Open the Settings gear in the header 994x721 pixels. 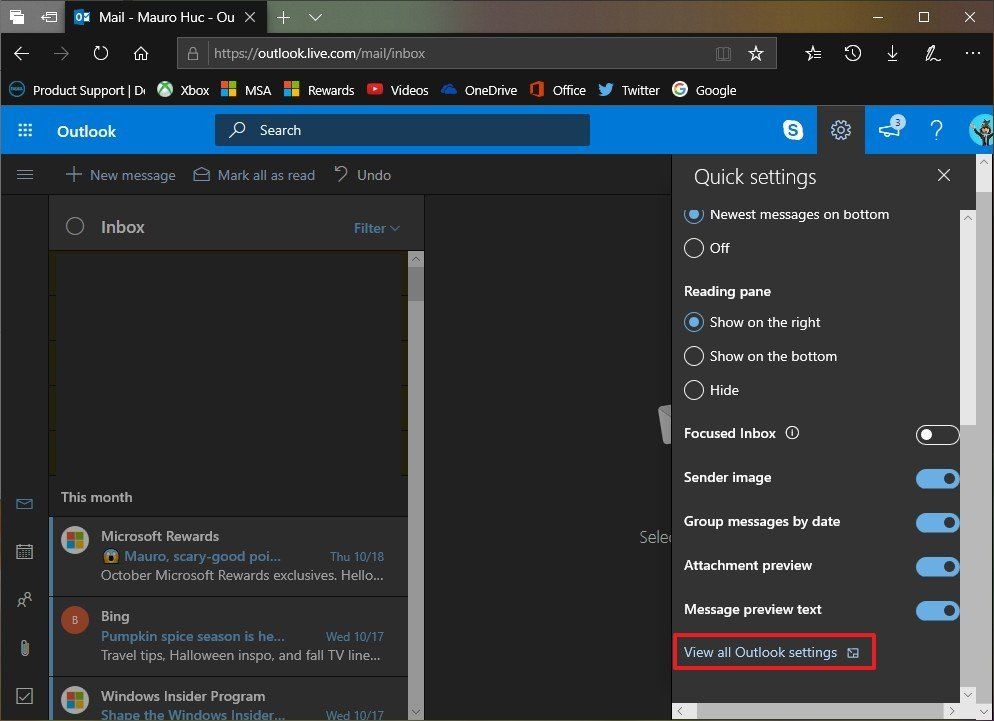click(x=840, y=130)
